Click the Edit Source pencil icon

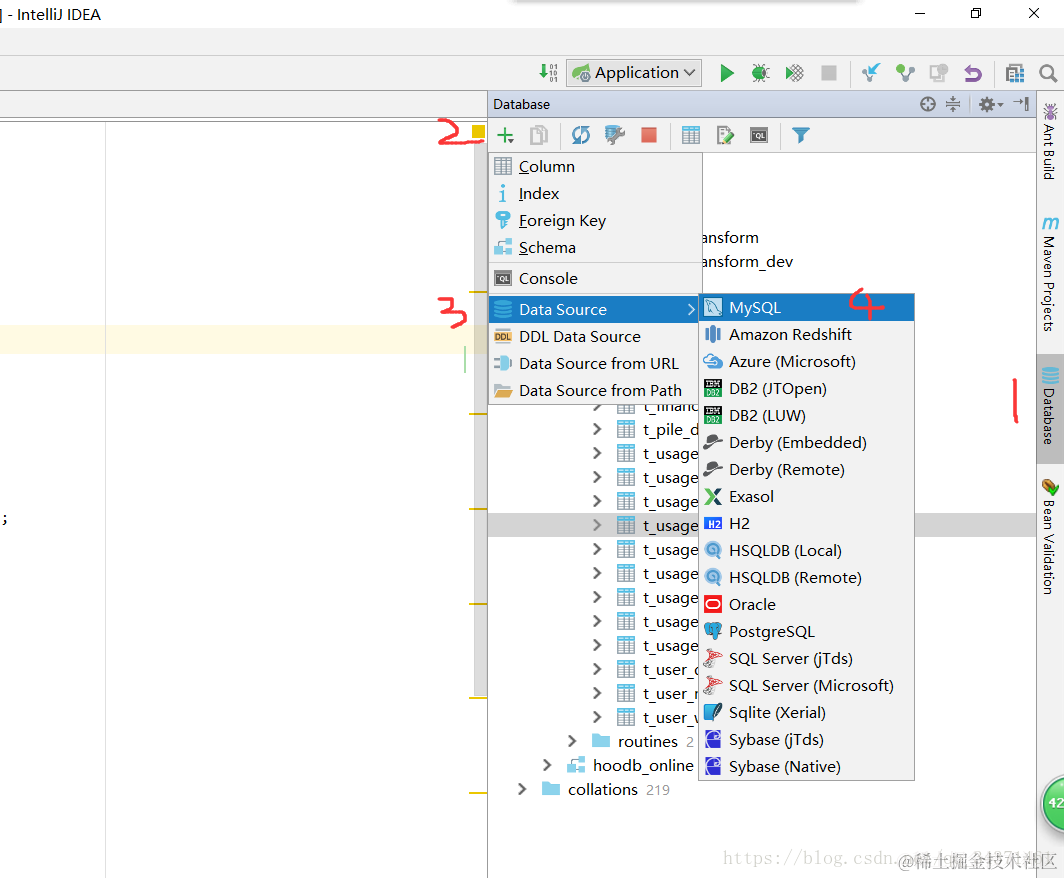tap(725, 135)
